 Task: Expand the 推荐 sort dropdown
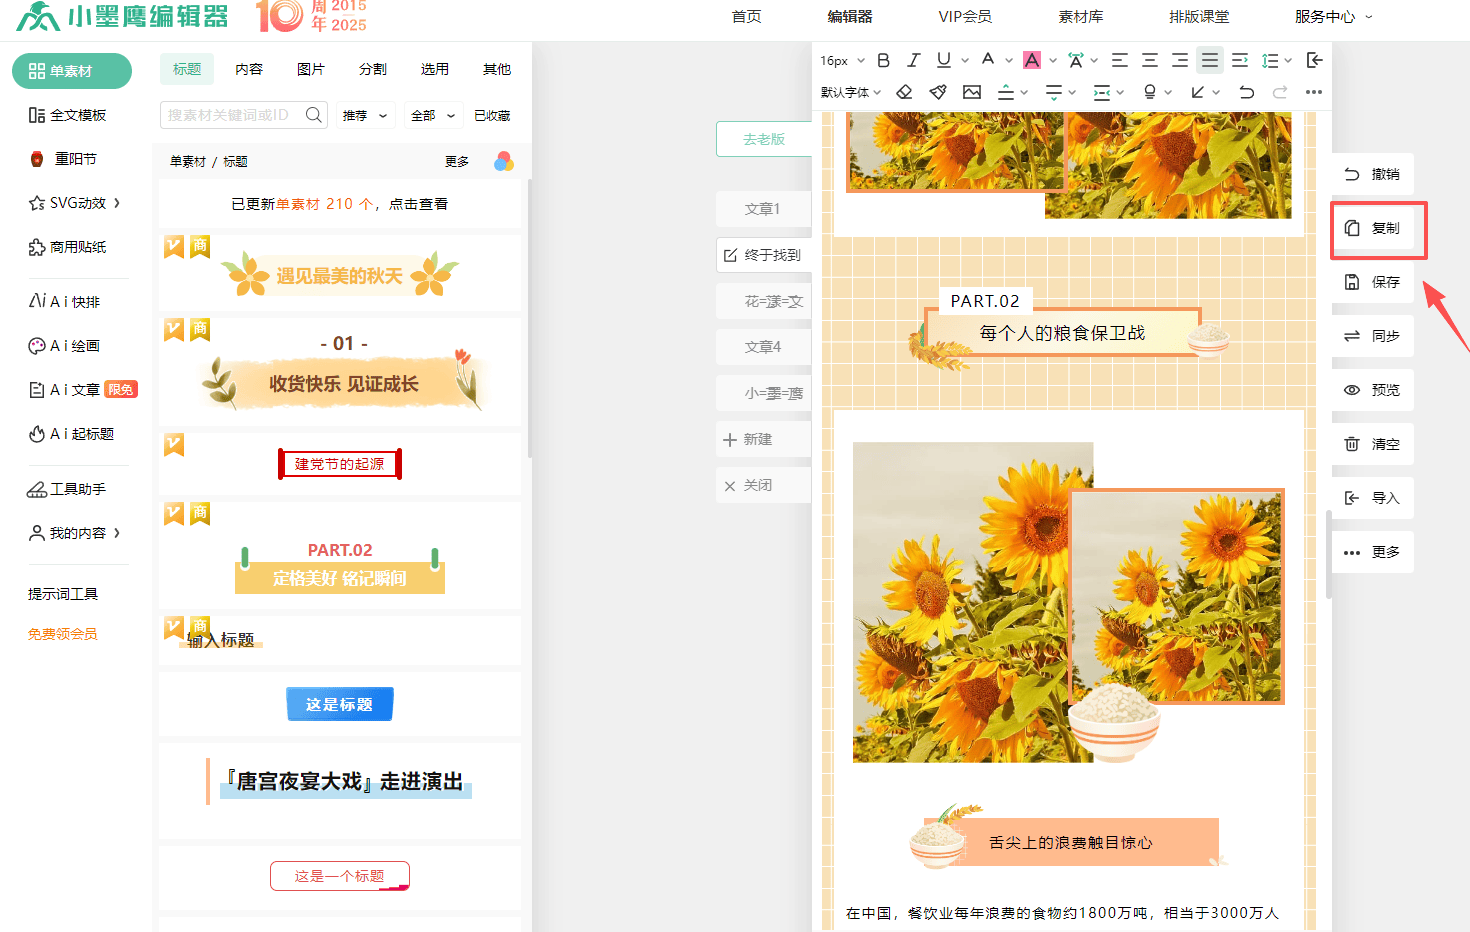point(365,115)
